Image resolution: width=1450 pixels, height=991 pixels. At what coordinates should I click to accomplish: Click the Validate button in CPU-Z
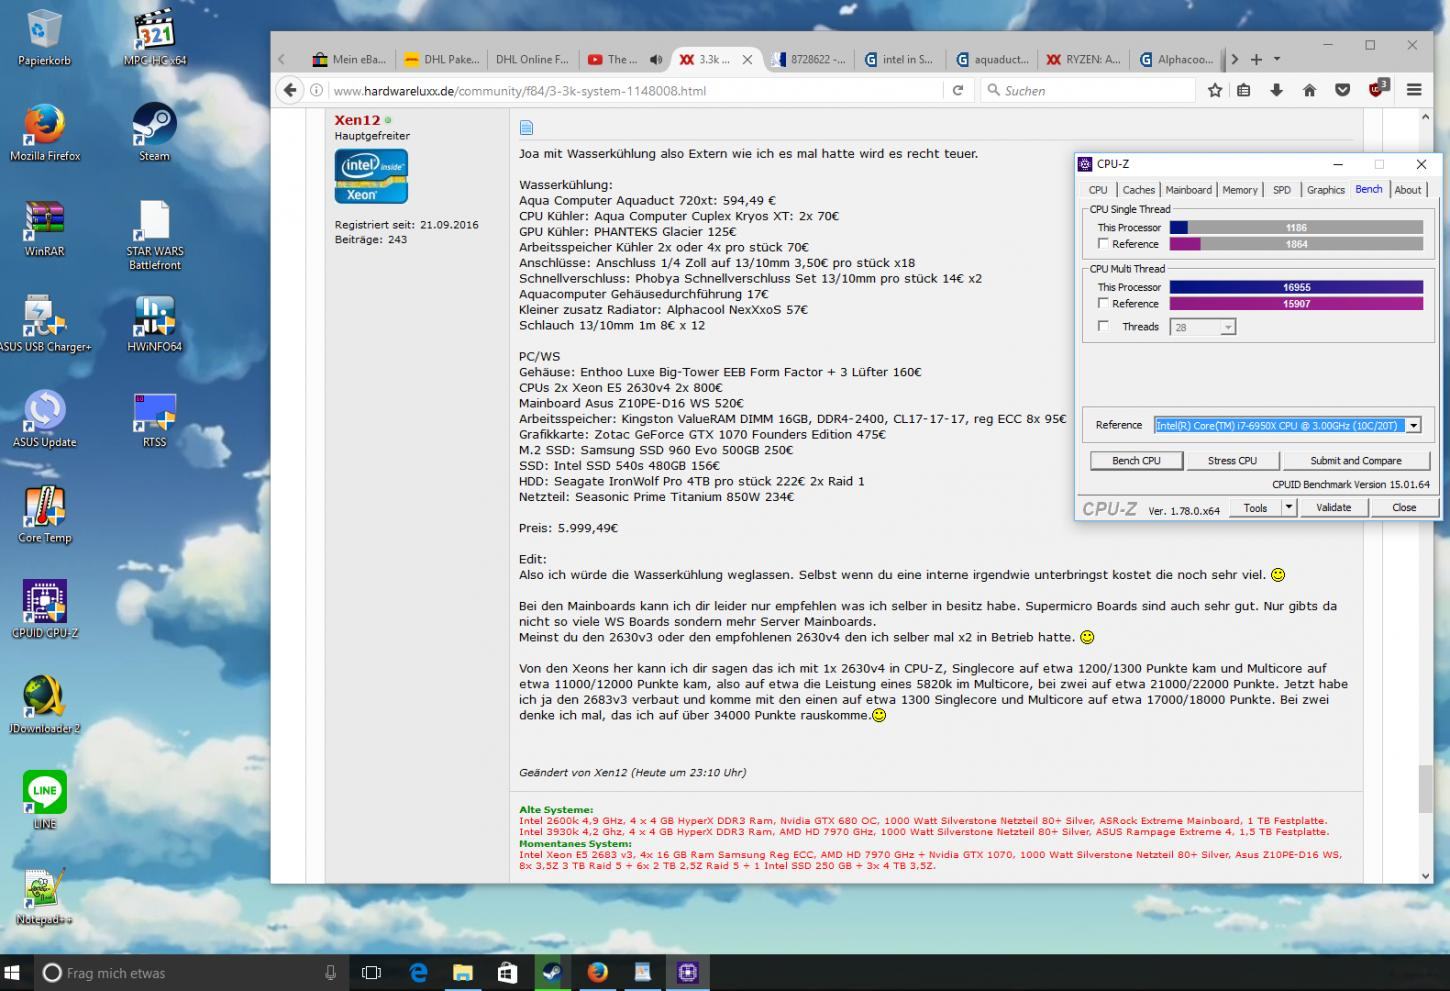coord(1333,508)
